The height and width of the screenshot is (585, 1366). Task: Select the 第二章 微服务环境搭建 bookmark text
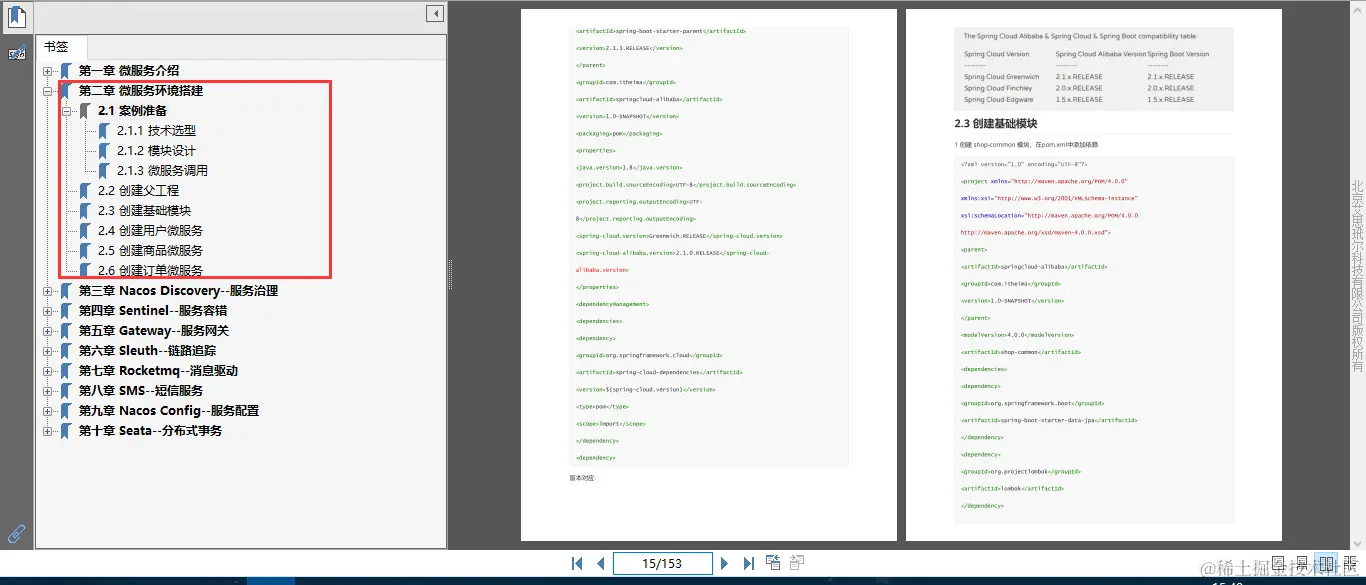click(141, 91)
